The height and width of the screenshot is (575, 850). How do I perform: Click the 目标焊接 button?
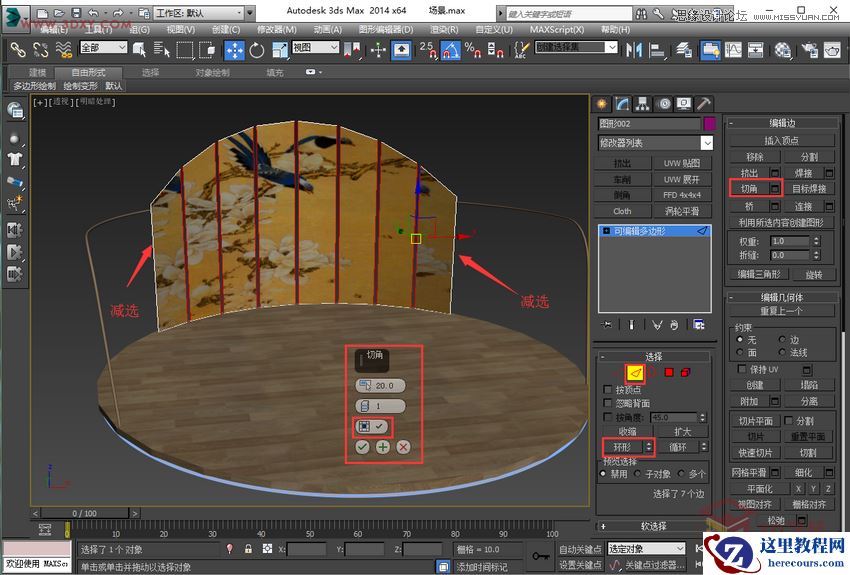(x=809, y=189)
